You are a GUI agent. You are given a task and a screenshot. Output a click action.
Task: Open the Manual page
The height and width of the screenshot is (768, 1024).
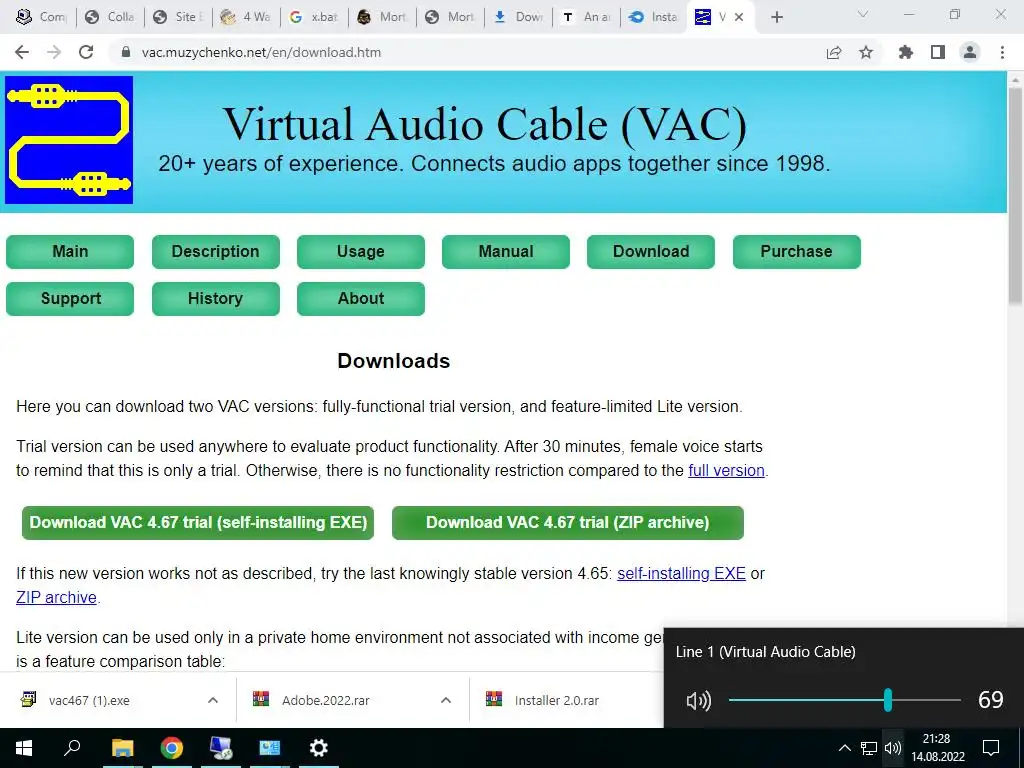pyautogui.click(x=505, y=251)
